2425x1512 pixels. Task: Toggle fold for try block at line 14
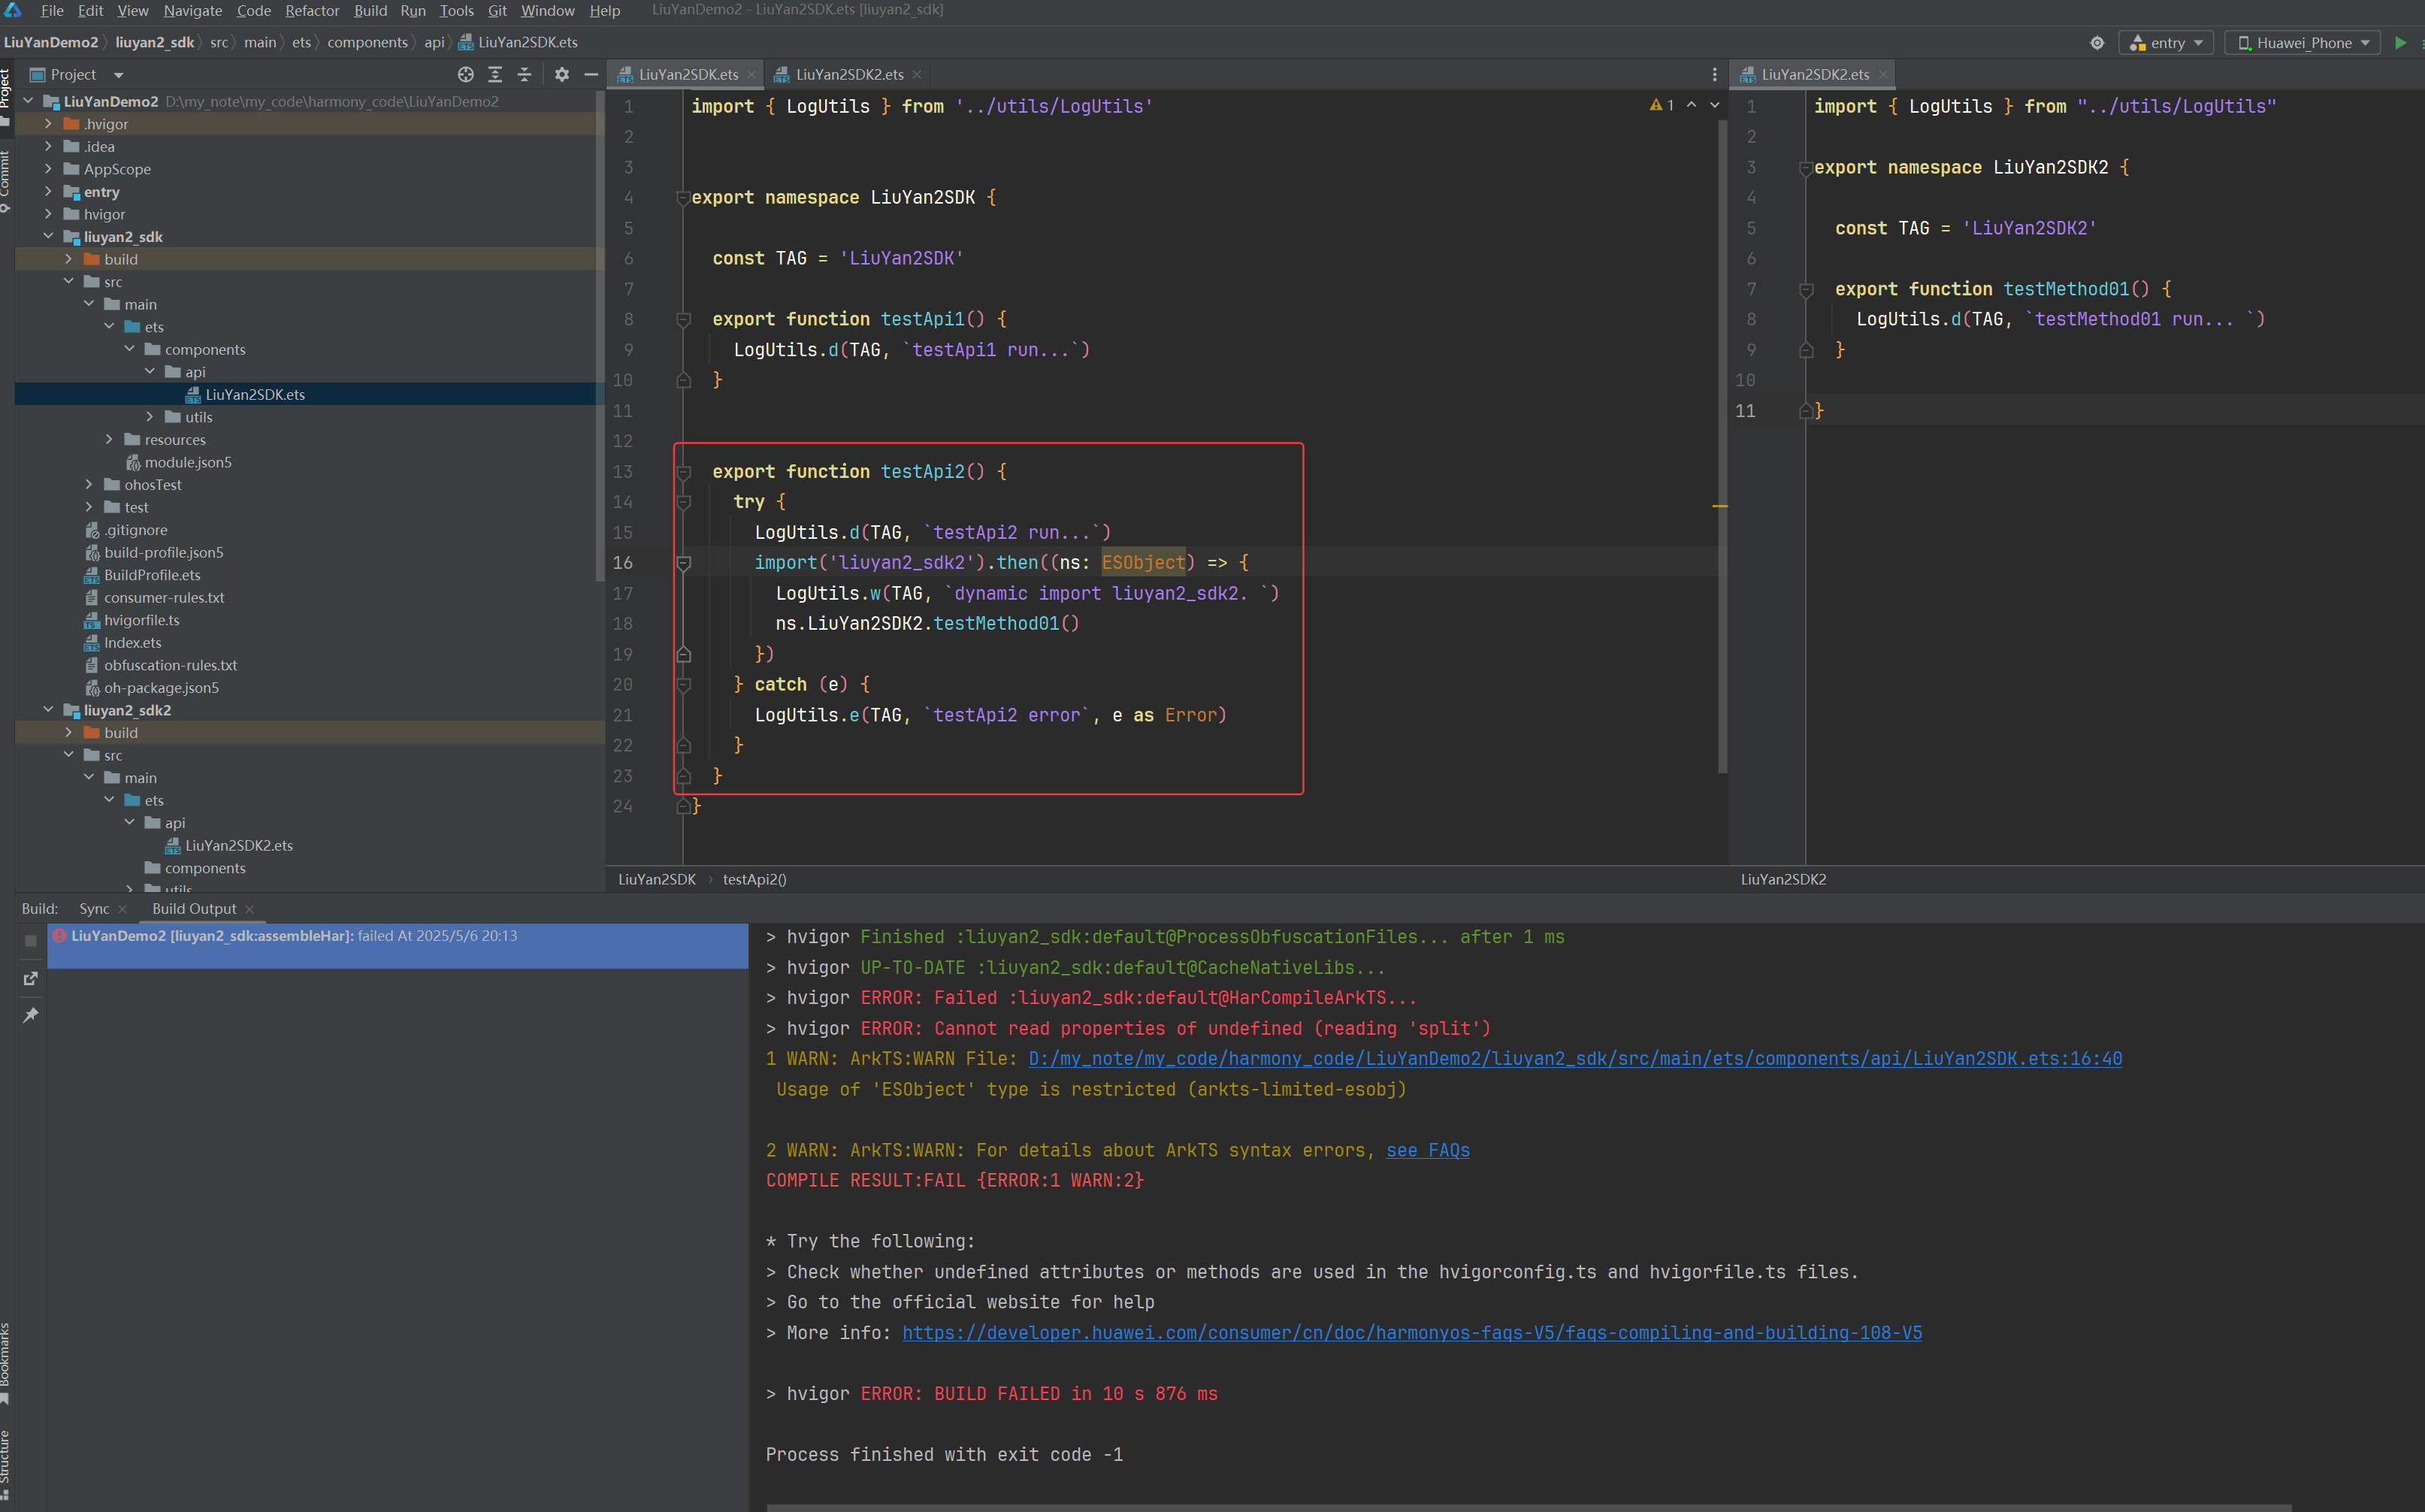click(x=683, y=502)
